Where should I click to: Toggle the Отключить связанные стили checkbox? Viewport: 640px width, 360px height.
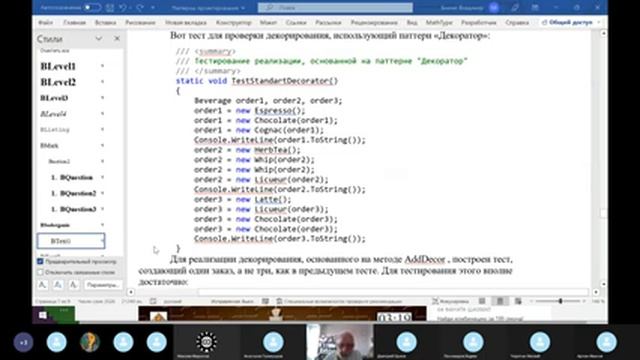click(40, 272)
